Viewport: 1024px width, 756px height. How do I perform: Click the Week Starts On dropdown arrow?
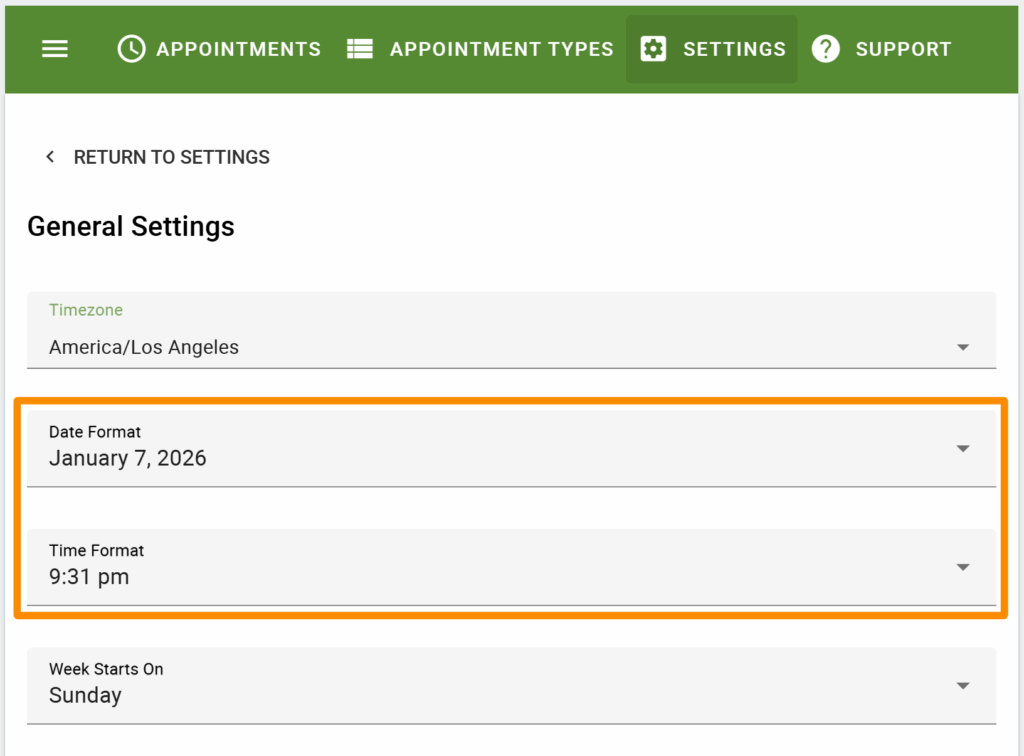click(962, 685)
